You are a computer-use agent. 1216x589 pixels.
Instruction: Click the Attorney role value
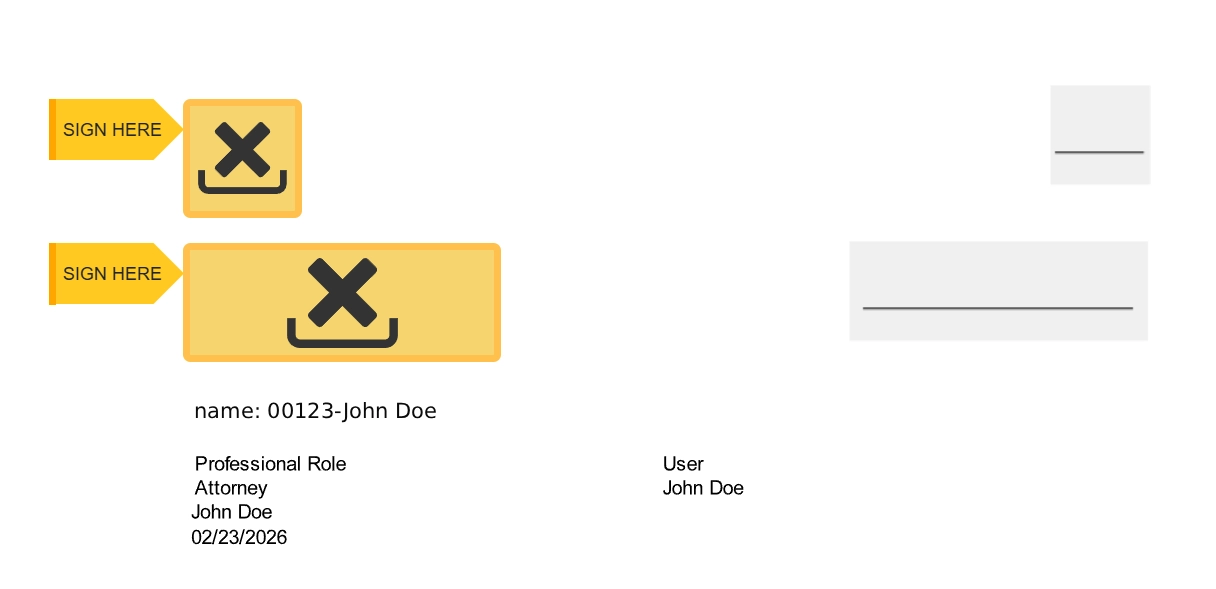231,488
